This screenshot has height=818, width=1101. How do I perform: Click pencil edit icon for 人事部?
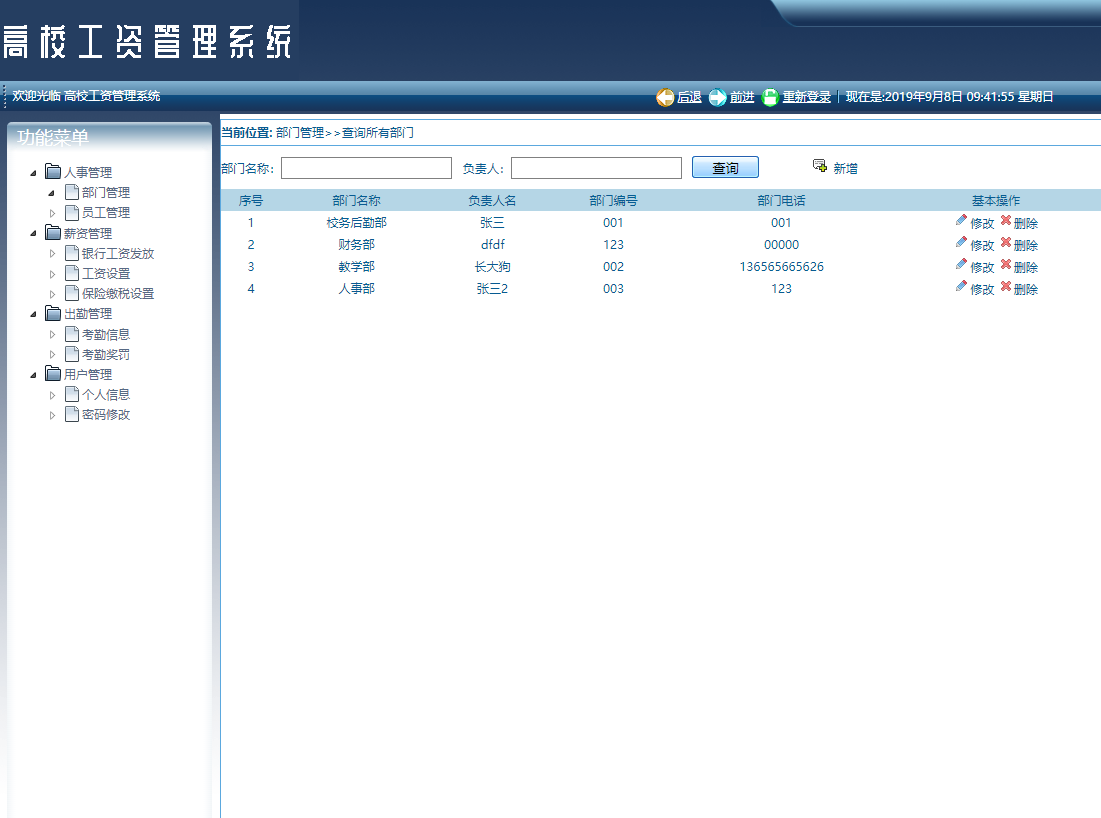(x=961, y=286)
